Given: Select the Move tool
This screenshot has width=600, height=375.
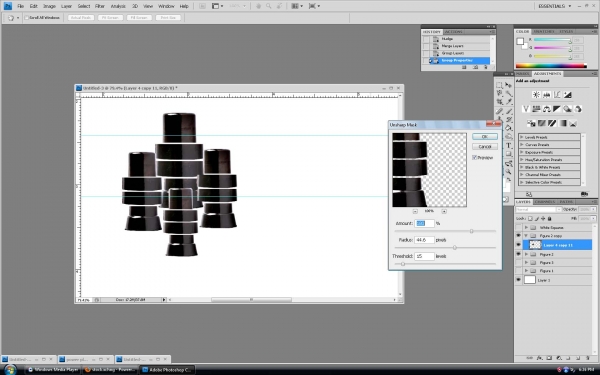Looking at the screenshot, I should 509,85.
